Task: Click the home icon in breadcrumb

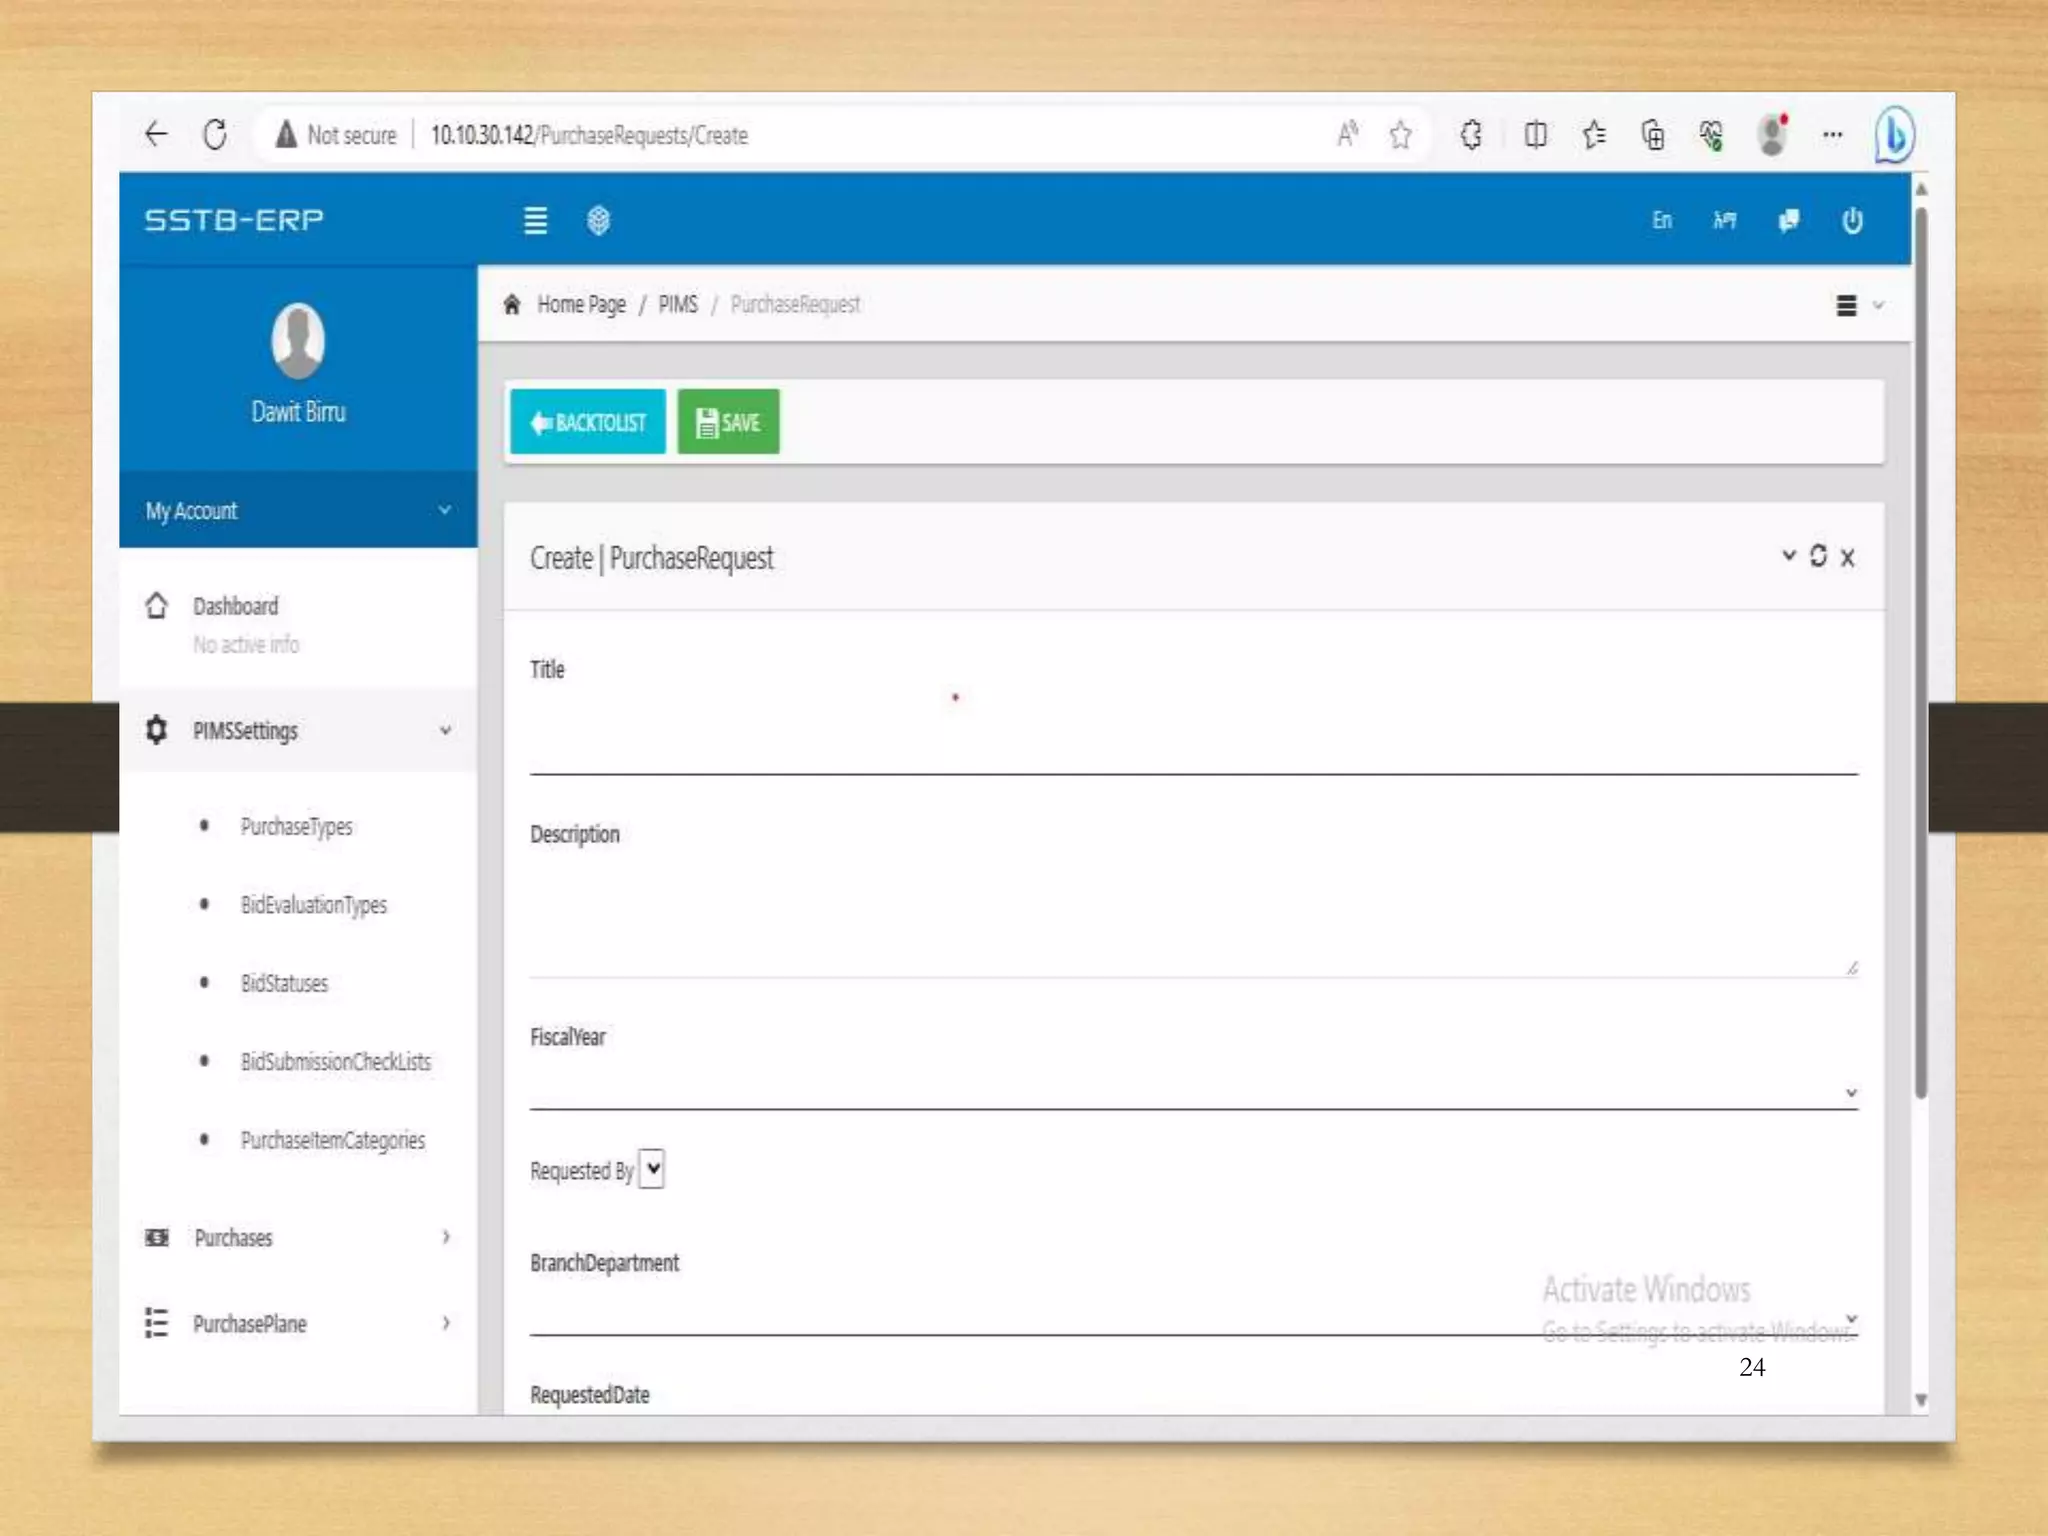Action: [x=512, y=304]
